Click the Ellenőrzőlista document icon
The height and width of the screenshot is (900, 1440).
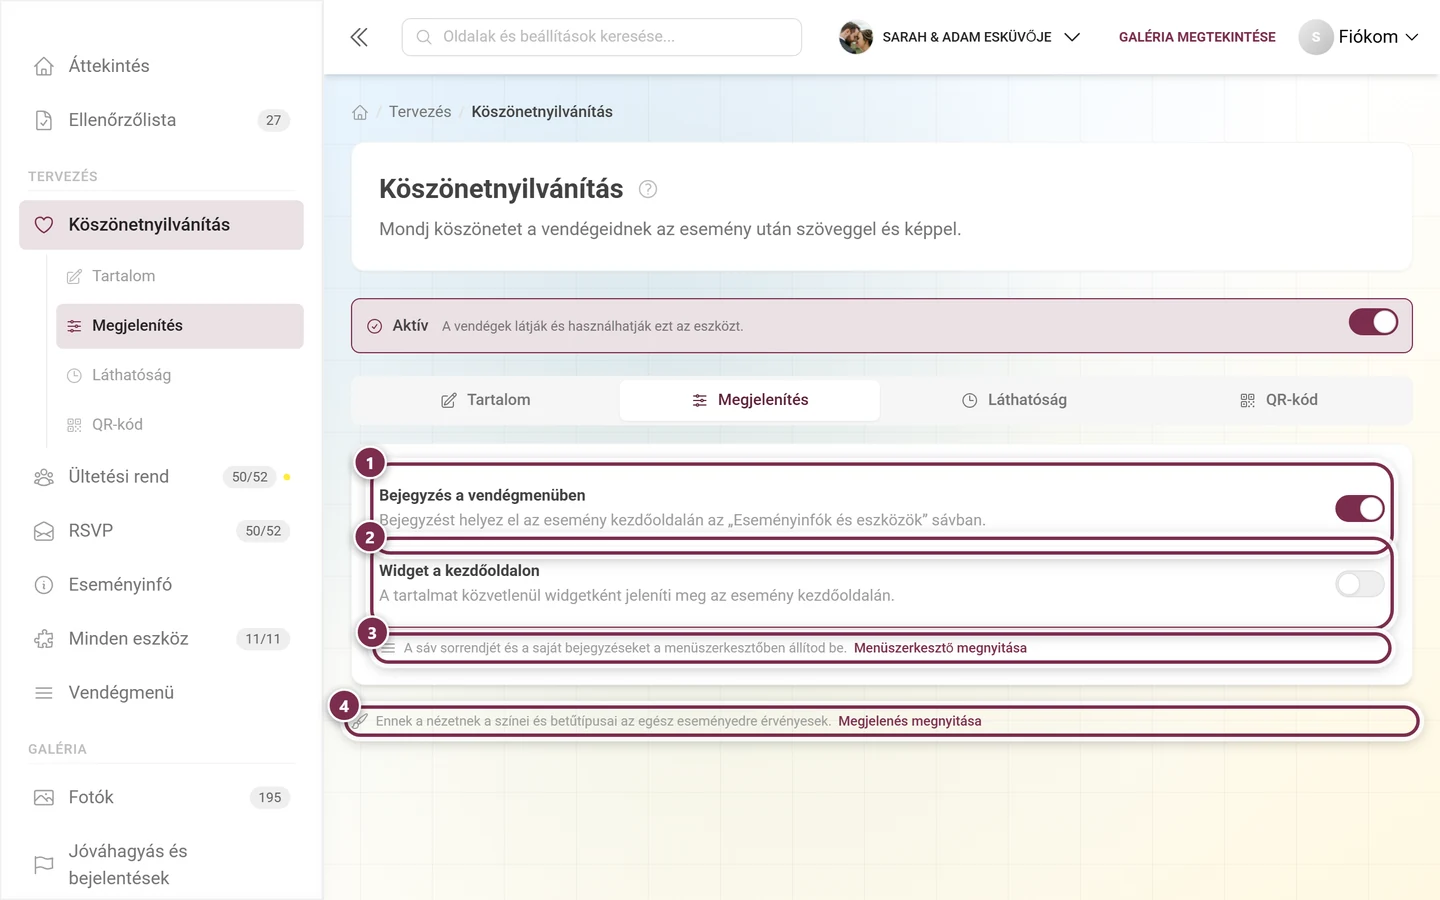pyautogui.click(x=44, y=120)
